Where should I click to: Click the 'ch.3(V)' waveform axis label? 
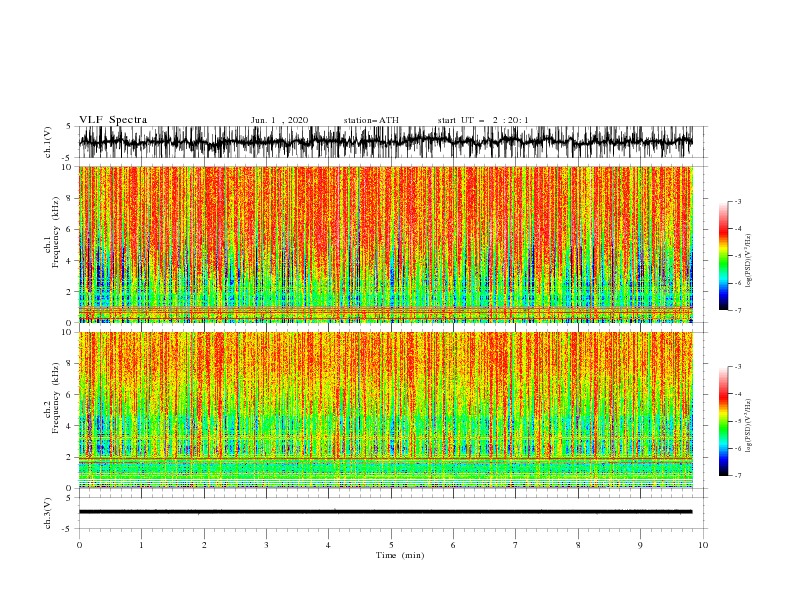(x=48, y=513)
